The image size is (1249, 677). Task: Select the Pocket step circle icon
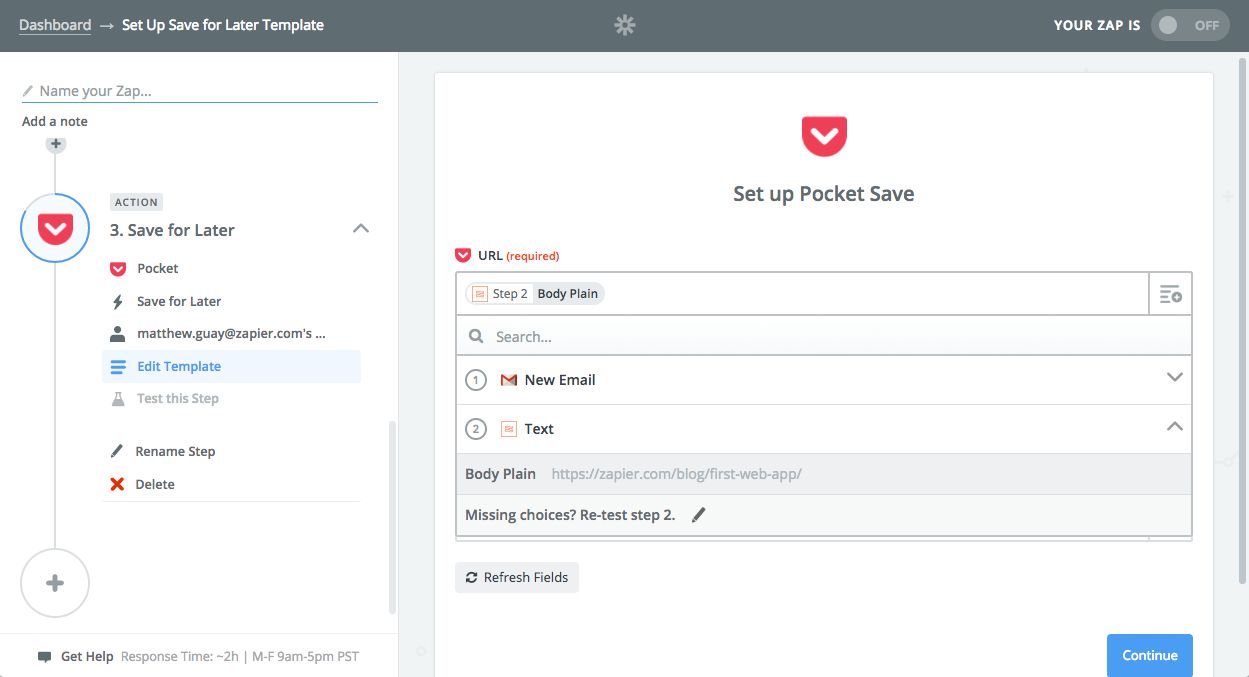[x=55, y=228]
